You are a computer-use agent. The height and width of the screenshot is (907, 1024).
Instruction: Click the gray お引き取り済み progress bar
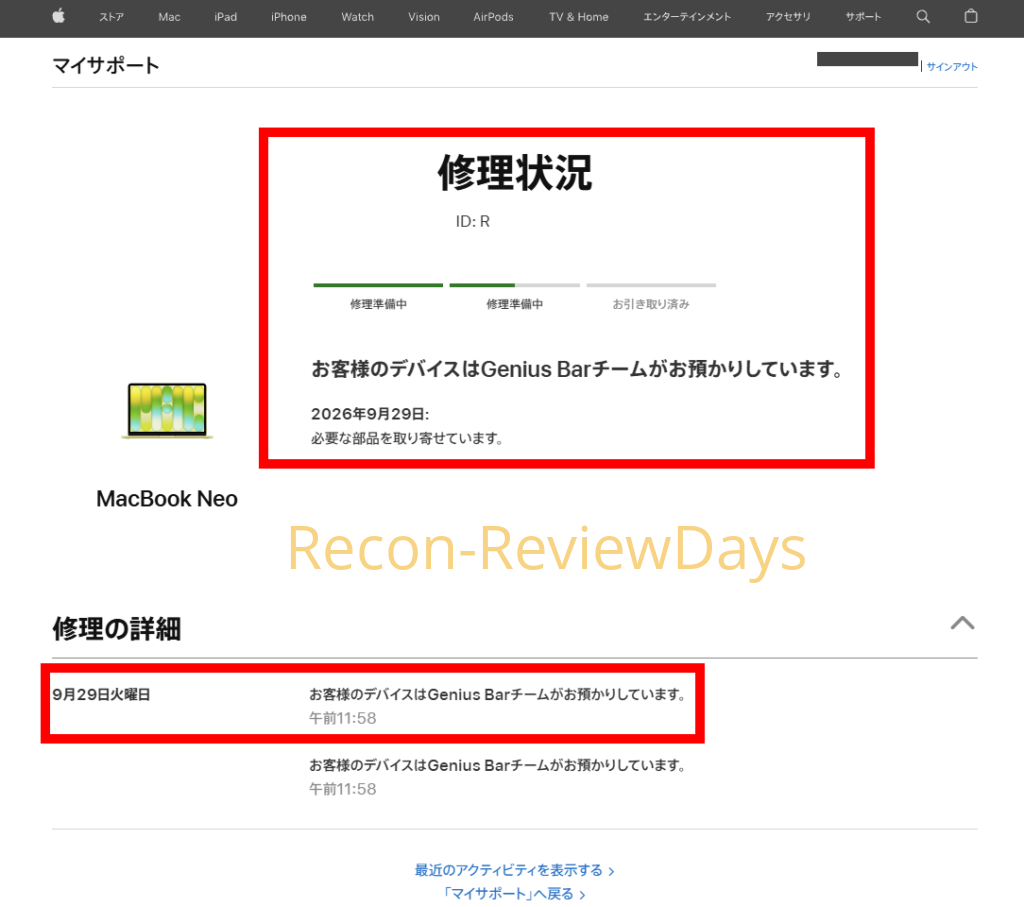[651, 285]
